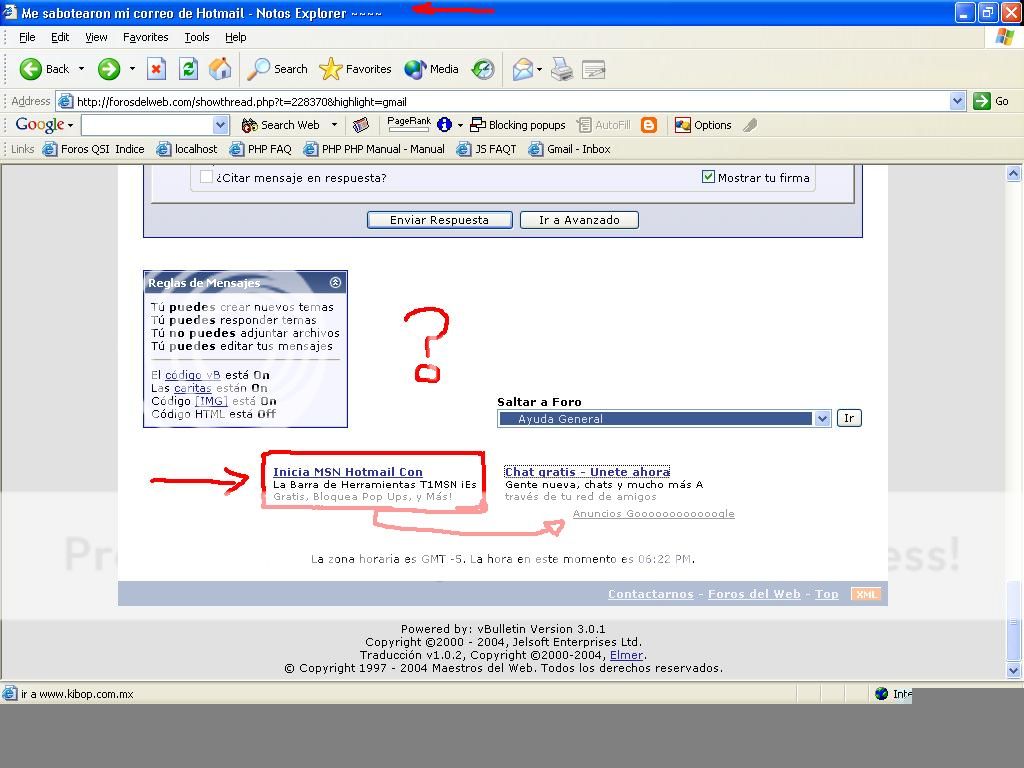Open the Google logo dropdown menu
This screenshot has width=1024, height=768.
pyautogui.click(x=70, y=125)
